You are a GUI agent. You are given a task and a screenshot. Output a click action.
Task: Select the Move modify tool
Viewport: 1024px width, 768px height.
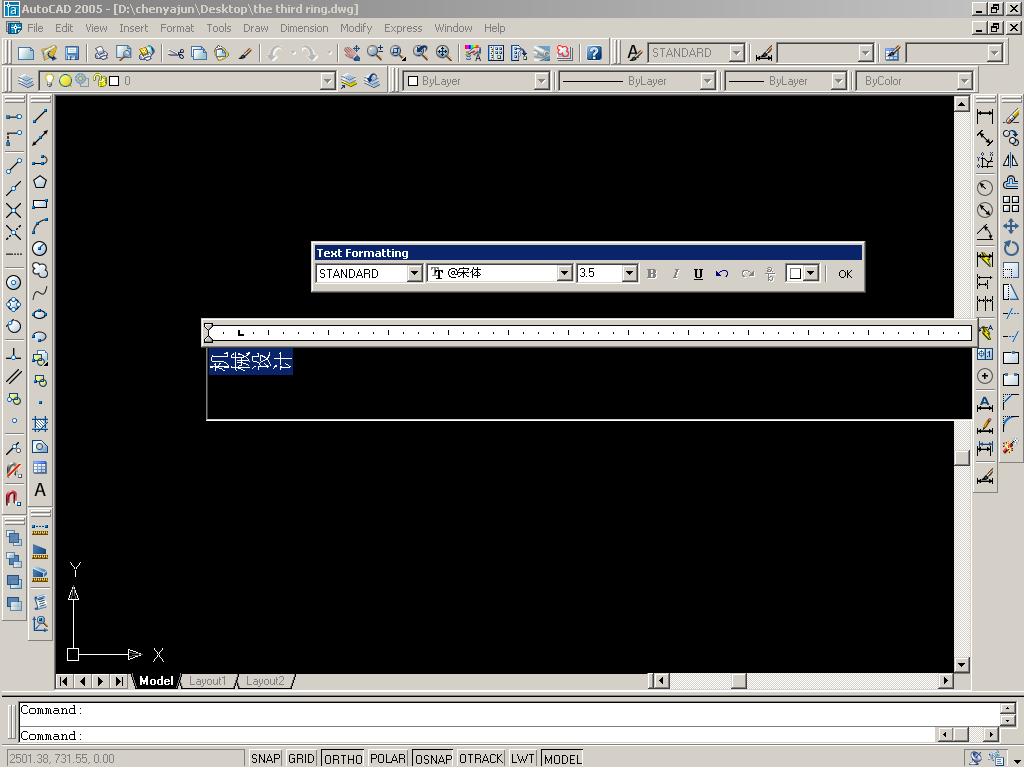click(1011, 227)
